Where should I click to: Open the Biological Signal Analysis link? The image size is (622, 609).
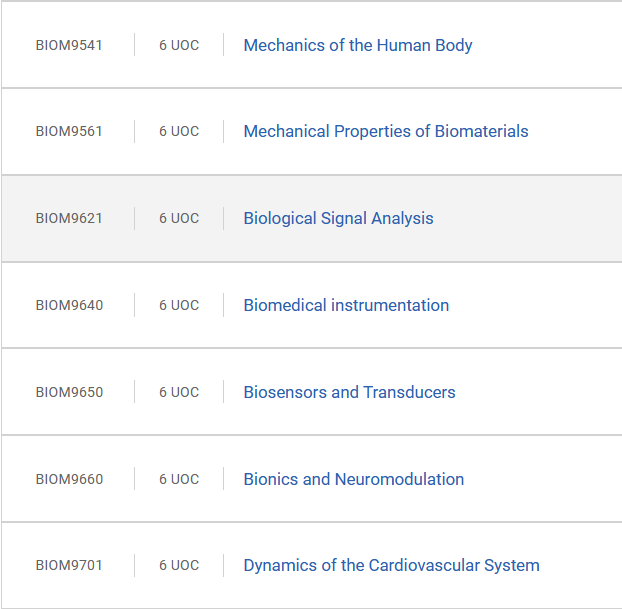pyautogui.click(x=338, y=219)
